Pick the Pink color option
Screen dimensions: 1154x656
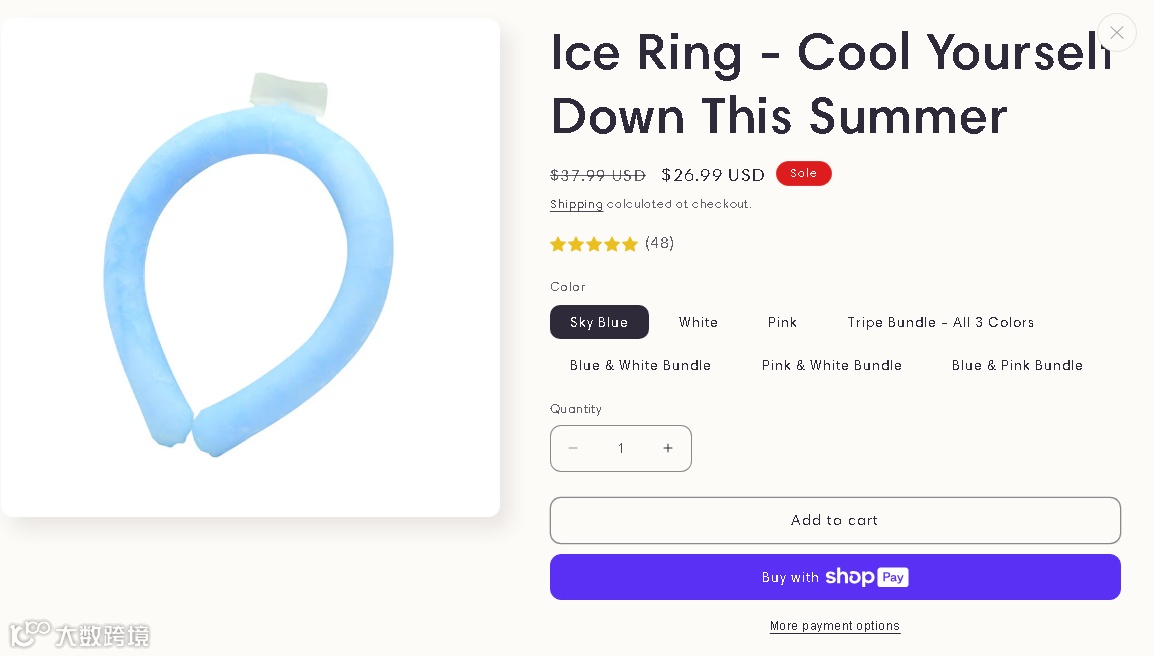[x=782, y=322]
